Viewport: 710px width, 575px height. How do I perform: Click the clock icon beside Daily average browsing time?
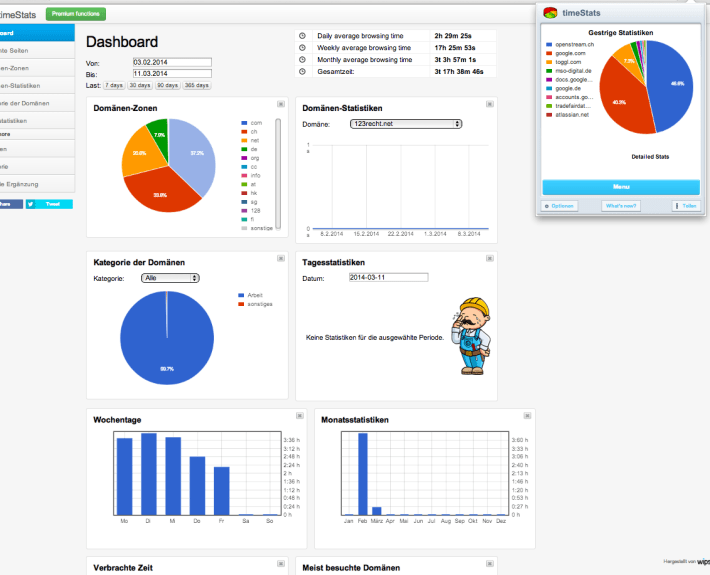(302, 35)
